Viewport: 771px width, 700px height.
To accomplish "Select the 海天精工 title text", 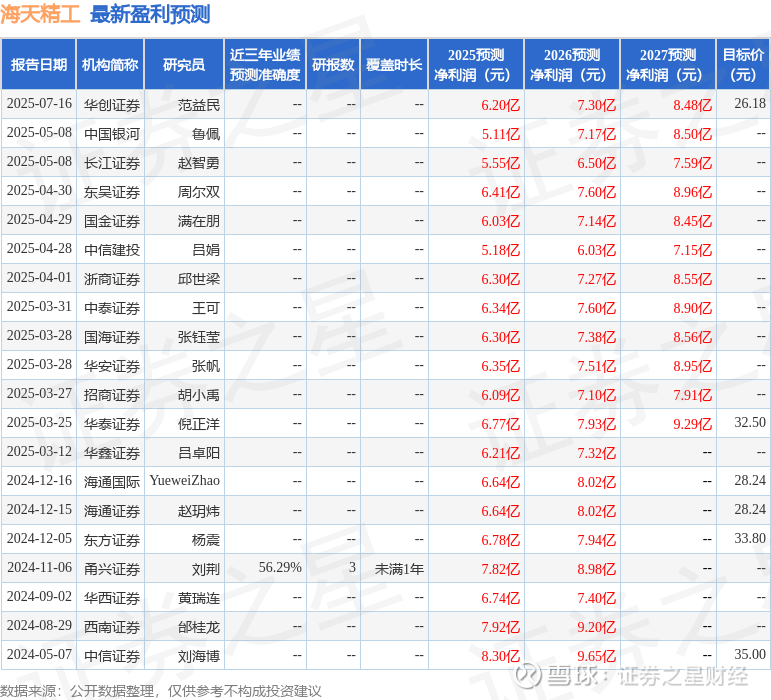I will pos(40,14).
